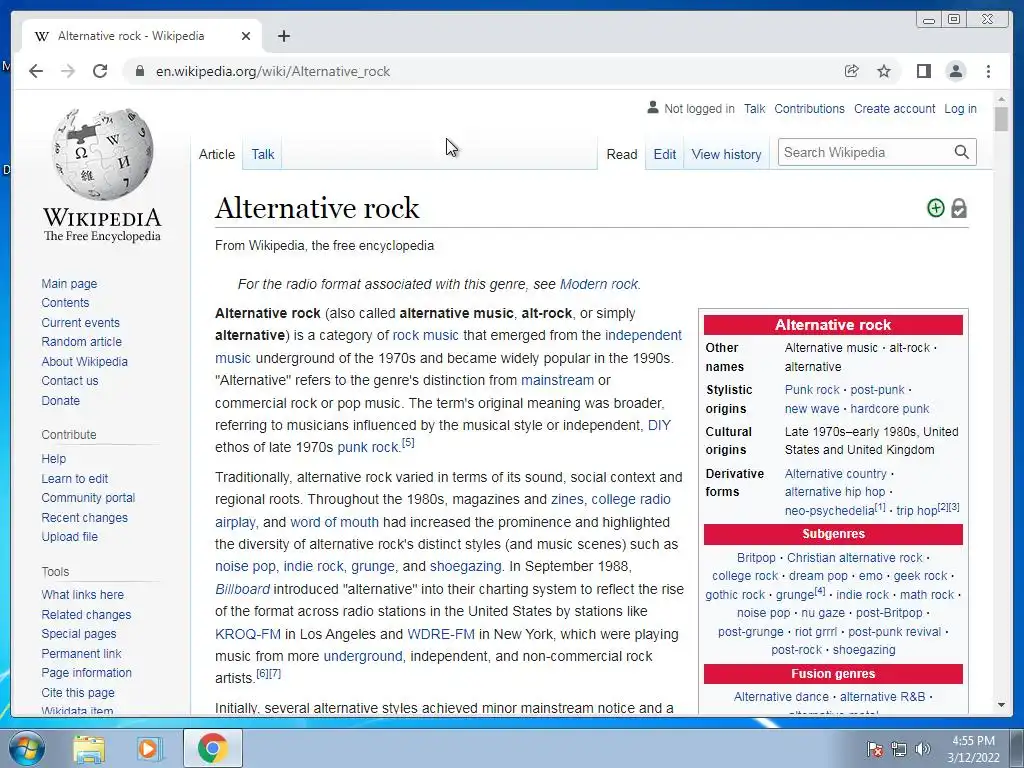The width and height of the screenshot is (1024, 768).
Task: Open the side panel icon
Action: (x=923, y=71)
